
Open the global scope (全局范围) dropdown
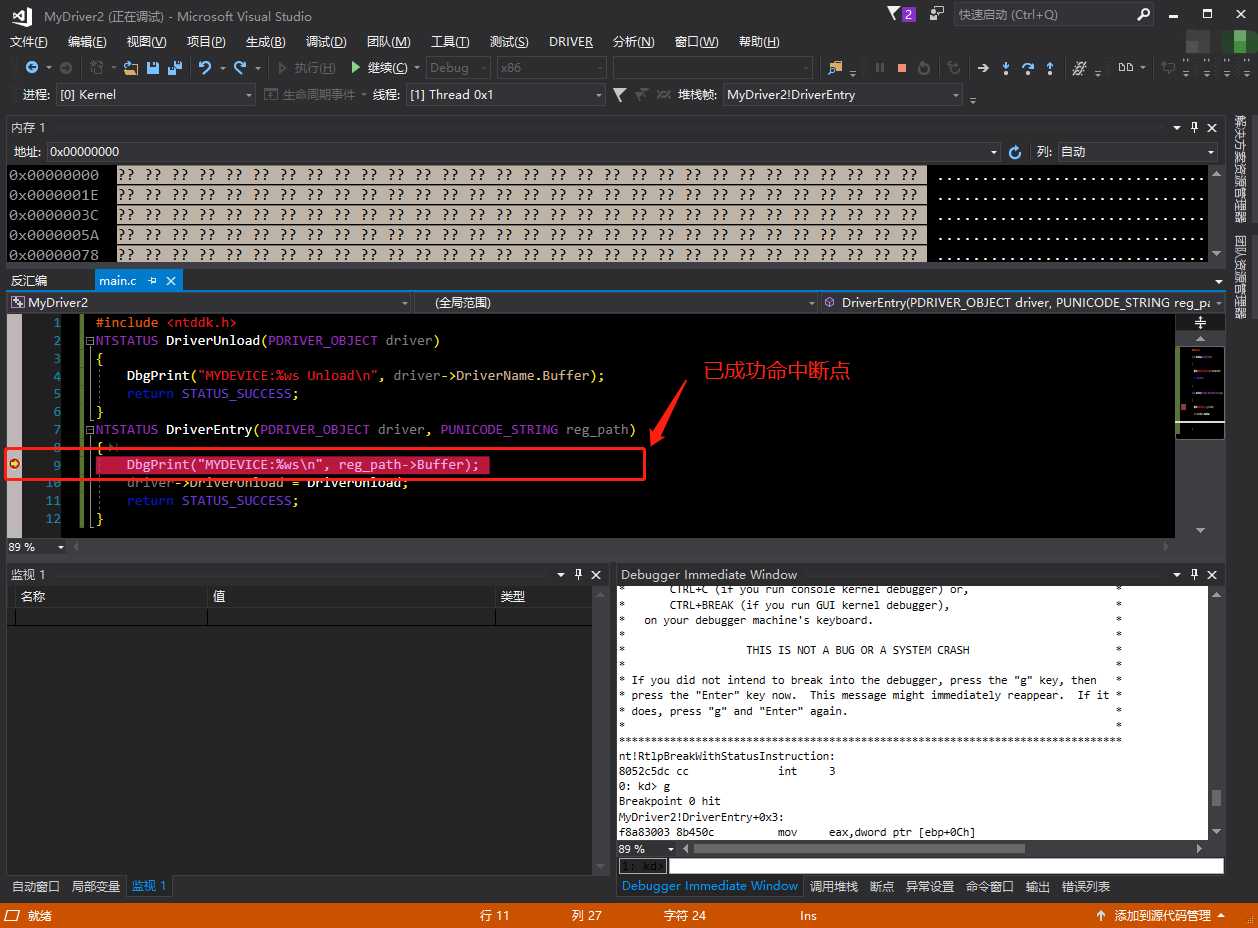[x=812, y=302]
